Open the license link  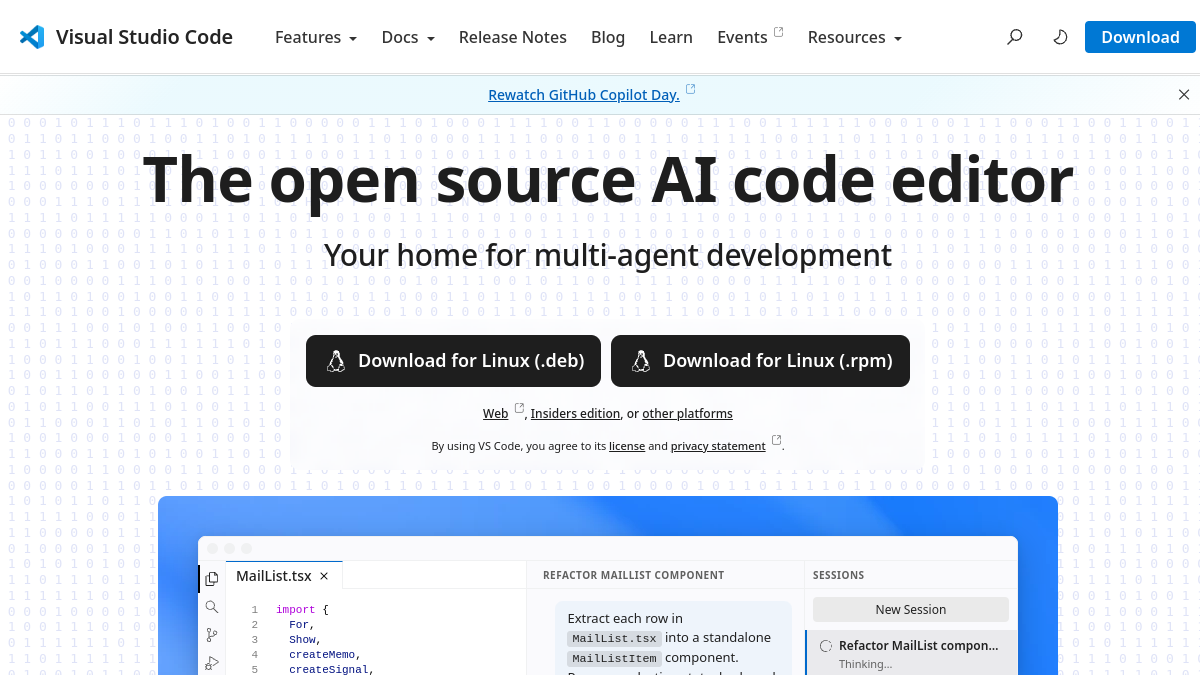pyautogui.click(x=627, y=446)
